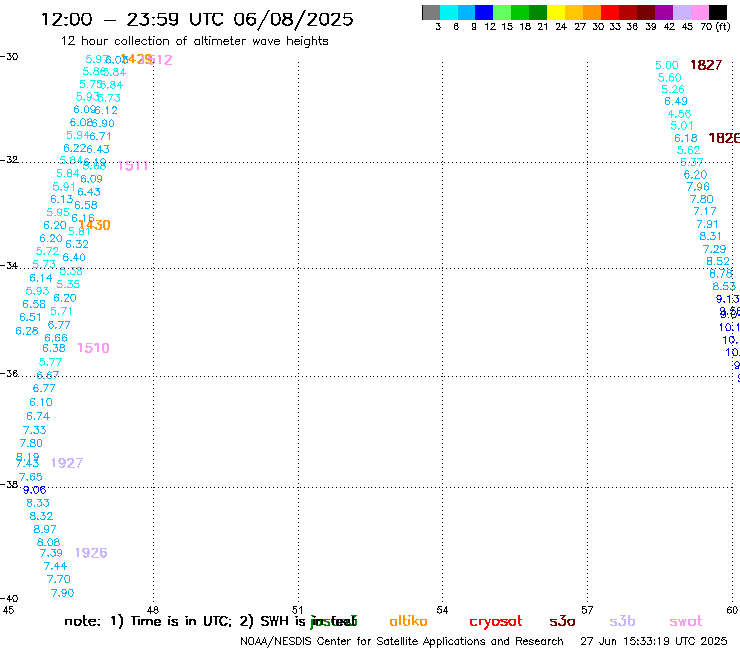Click the wave height value '7.65'

pyautogui.click(x=31, y=477)
